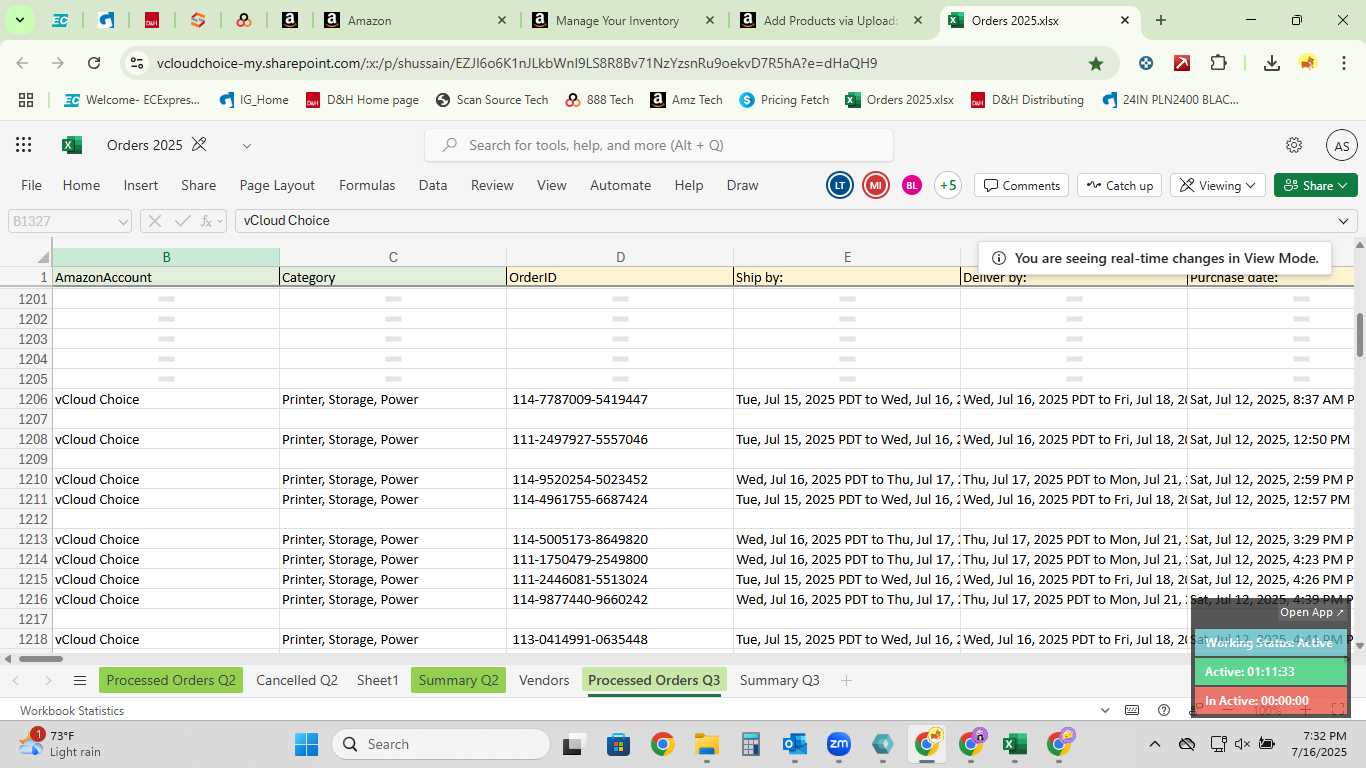Bookmark star icon in address bar
This screenshot has width=1366, height=768.
pos(1096,63)
